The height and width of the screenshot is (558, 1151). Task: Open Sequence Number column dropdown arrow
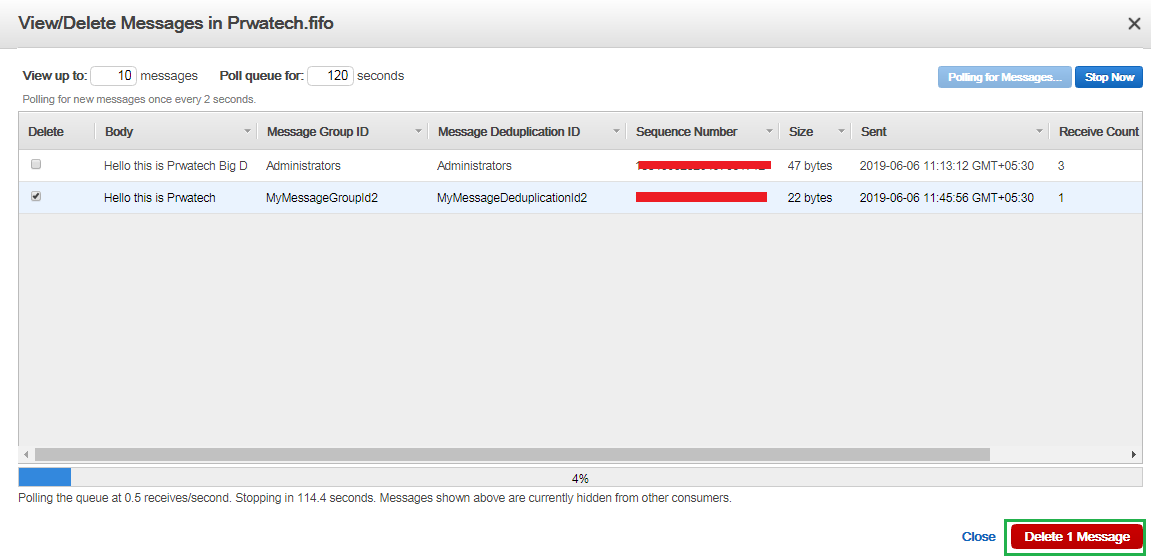click(769, 131)
